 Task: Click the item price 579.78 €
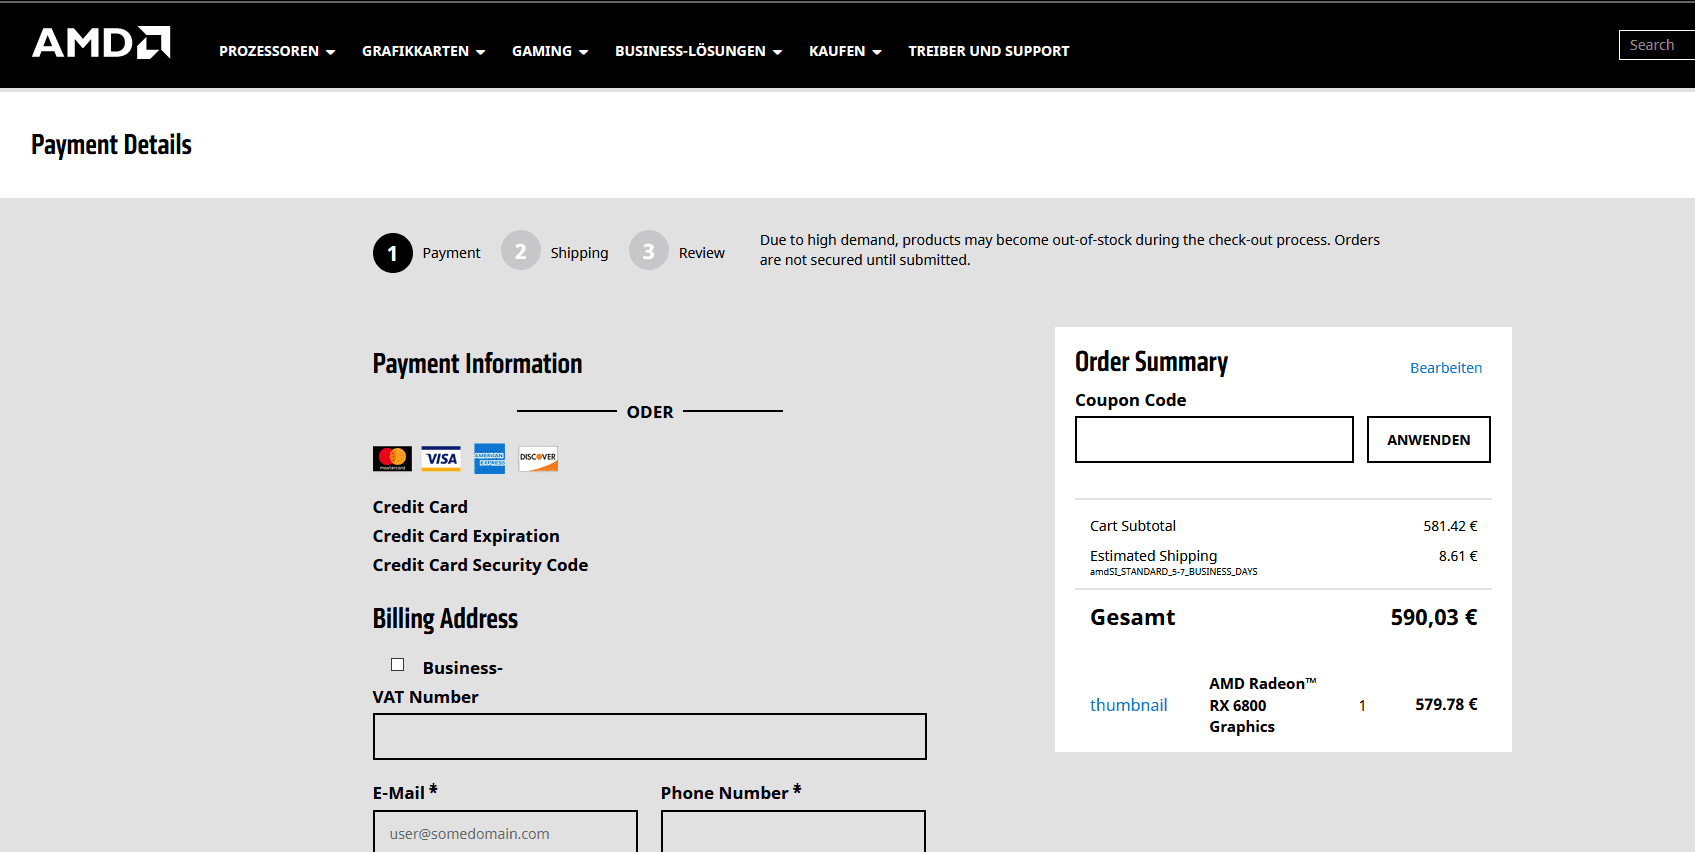(x=1446, y=705)
